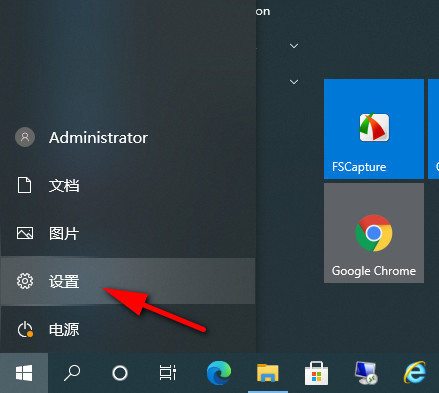Open 文档 in the Start menu
The height and width of the screenshot is (393, 439).
[x=128, y=185]
